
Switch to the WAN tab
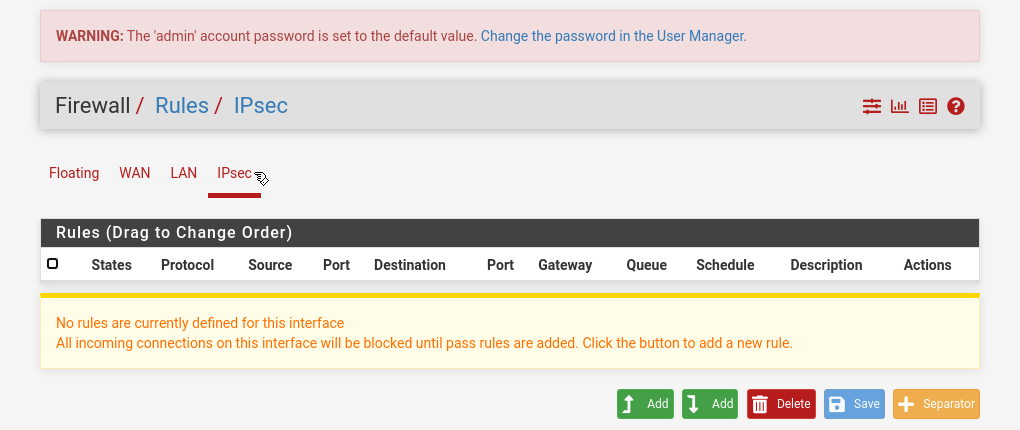tap(135, 173)
